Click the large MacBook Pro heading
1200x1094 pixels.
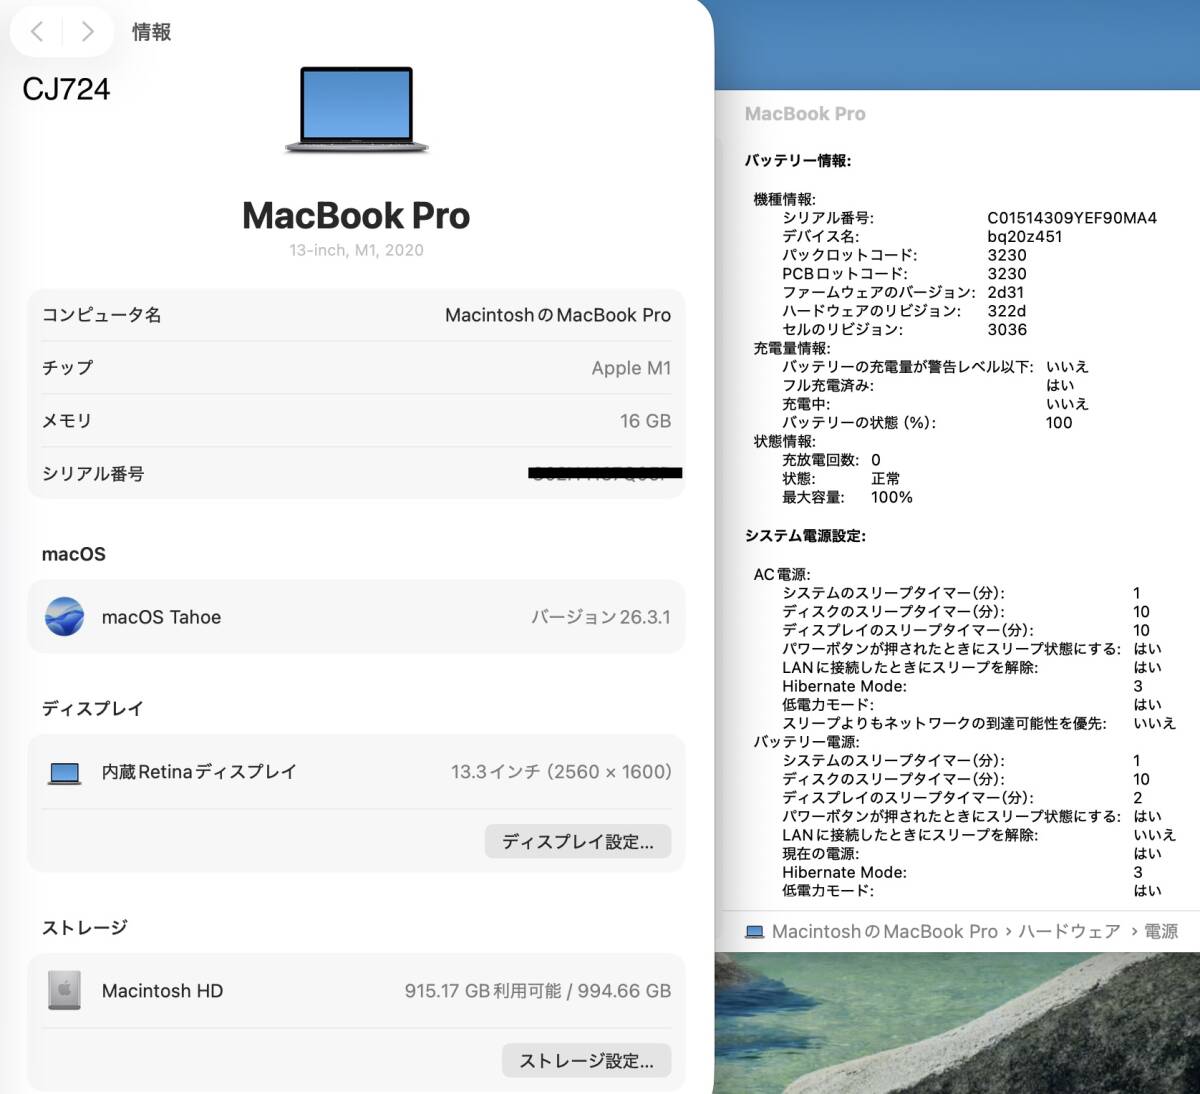pyautogui.click(x=356, y=215)
